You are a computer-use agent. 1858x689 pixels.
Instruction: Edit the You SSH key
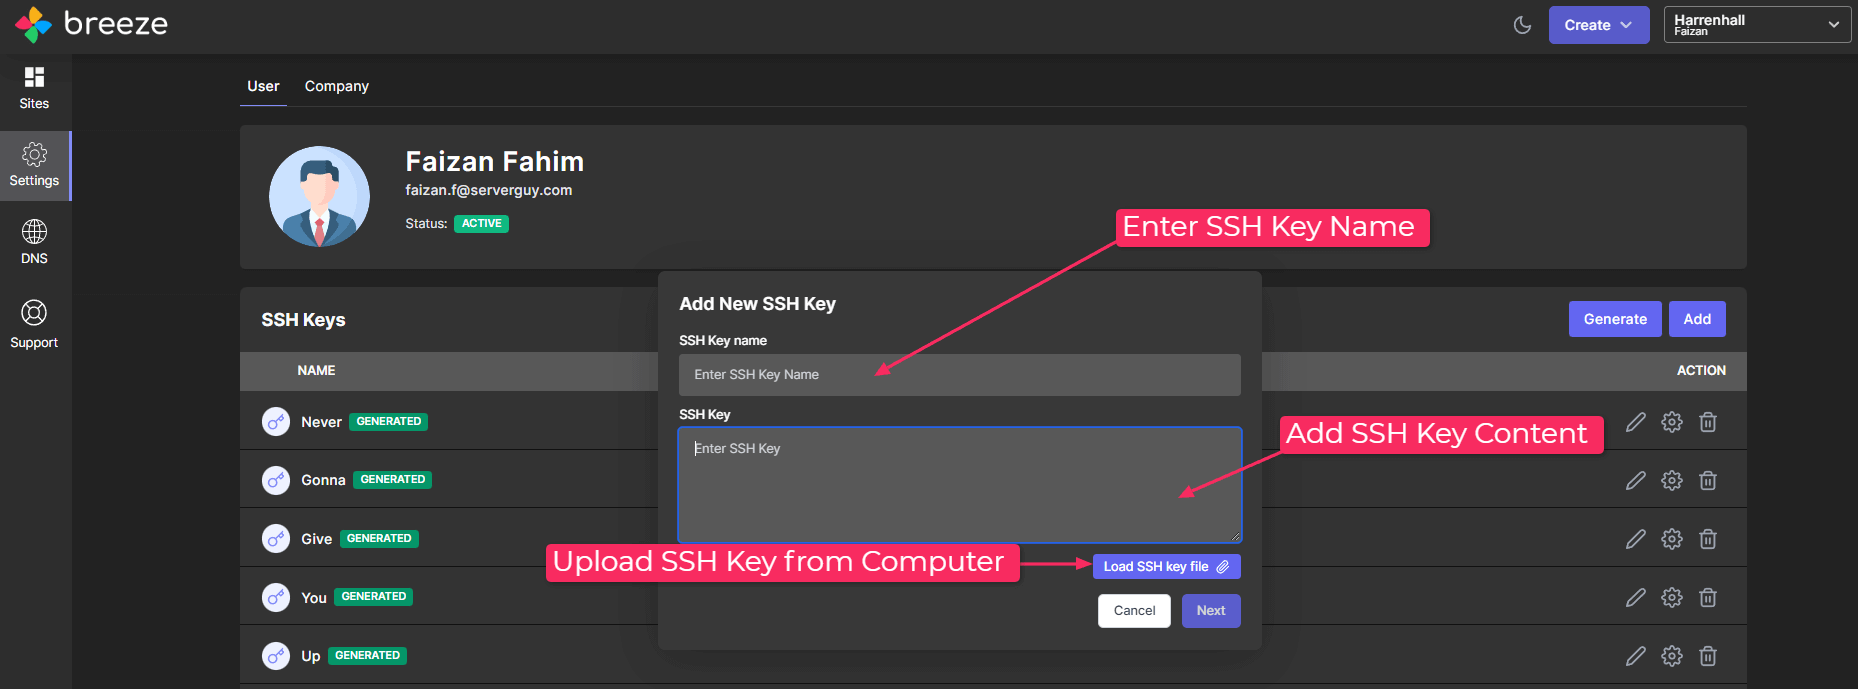coord(1636,597)
